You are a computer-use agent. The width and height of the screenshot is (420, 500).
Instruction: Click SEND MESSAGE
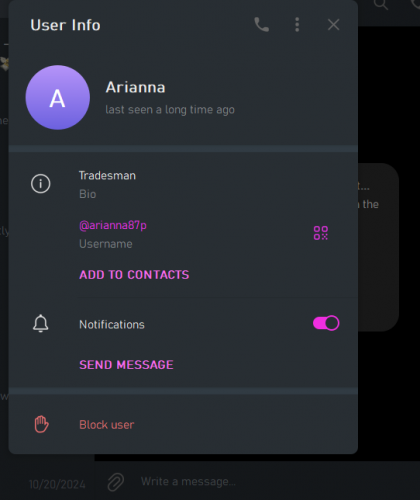[126, 365]
